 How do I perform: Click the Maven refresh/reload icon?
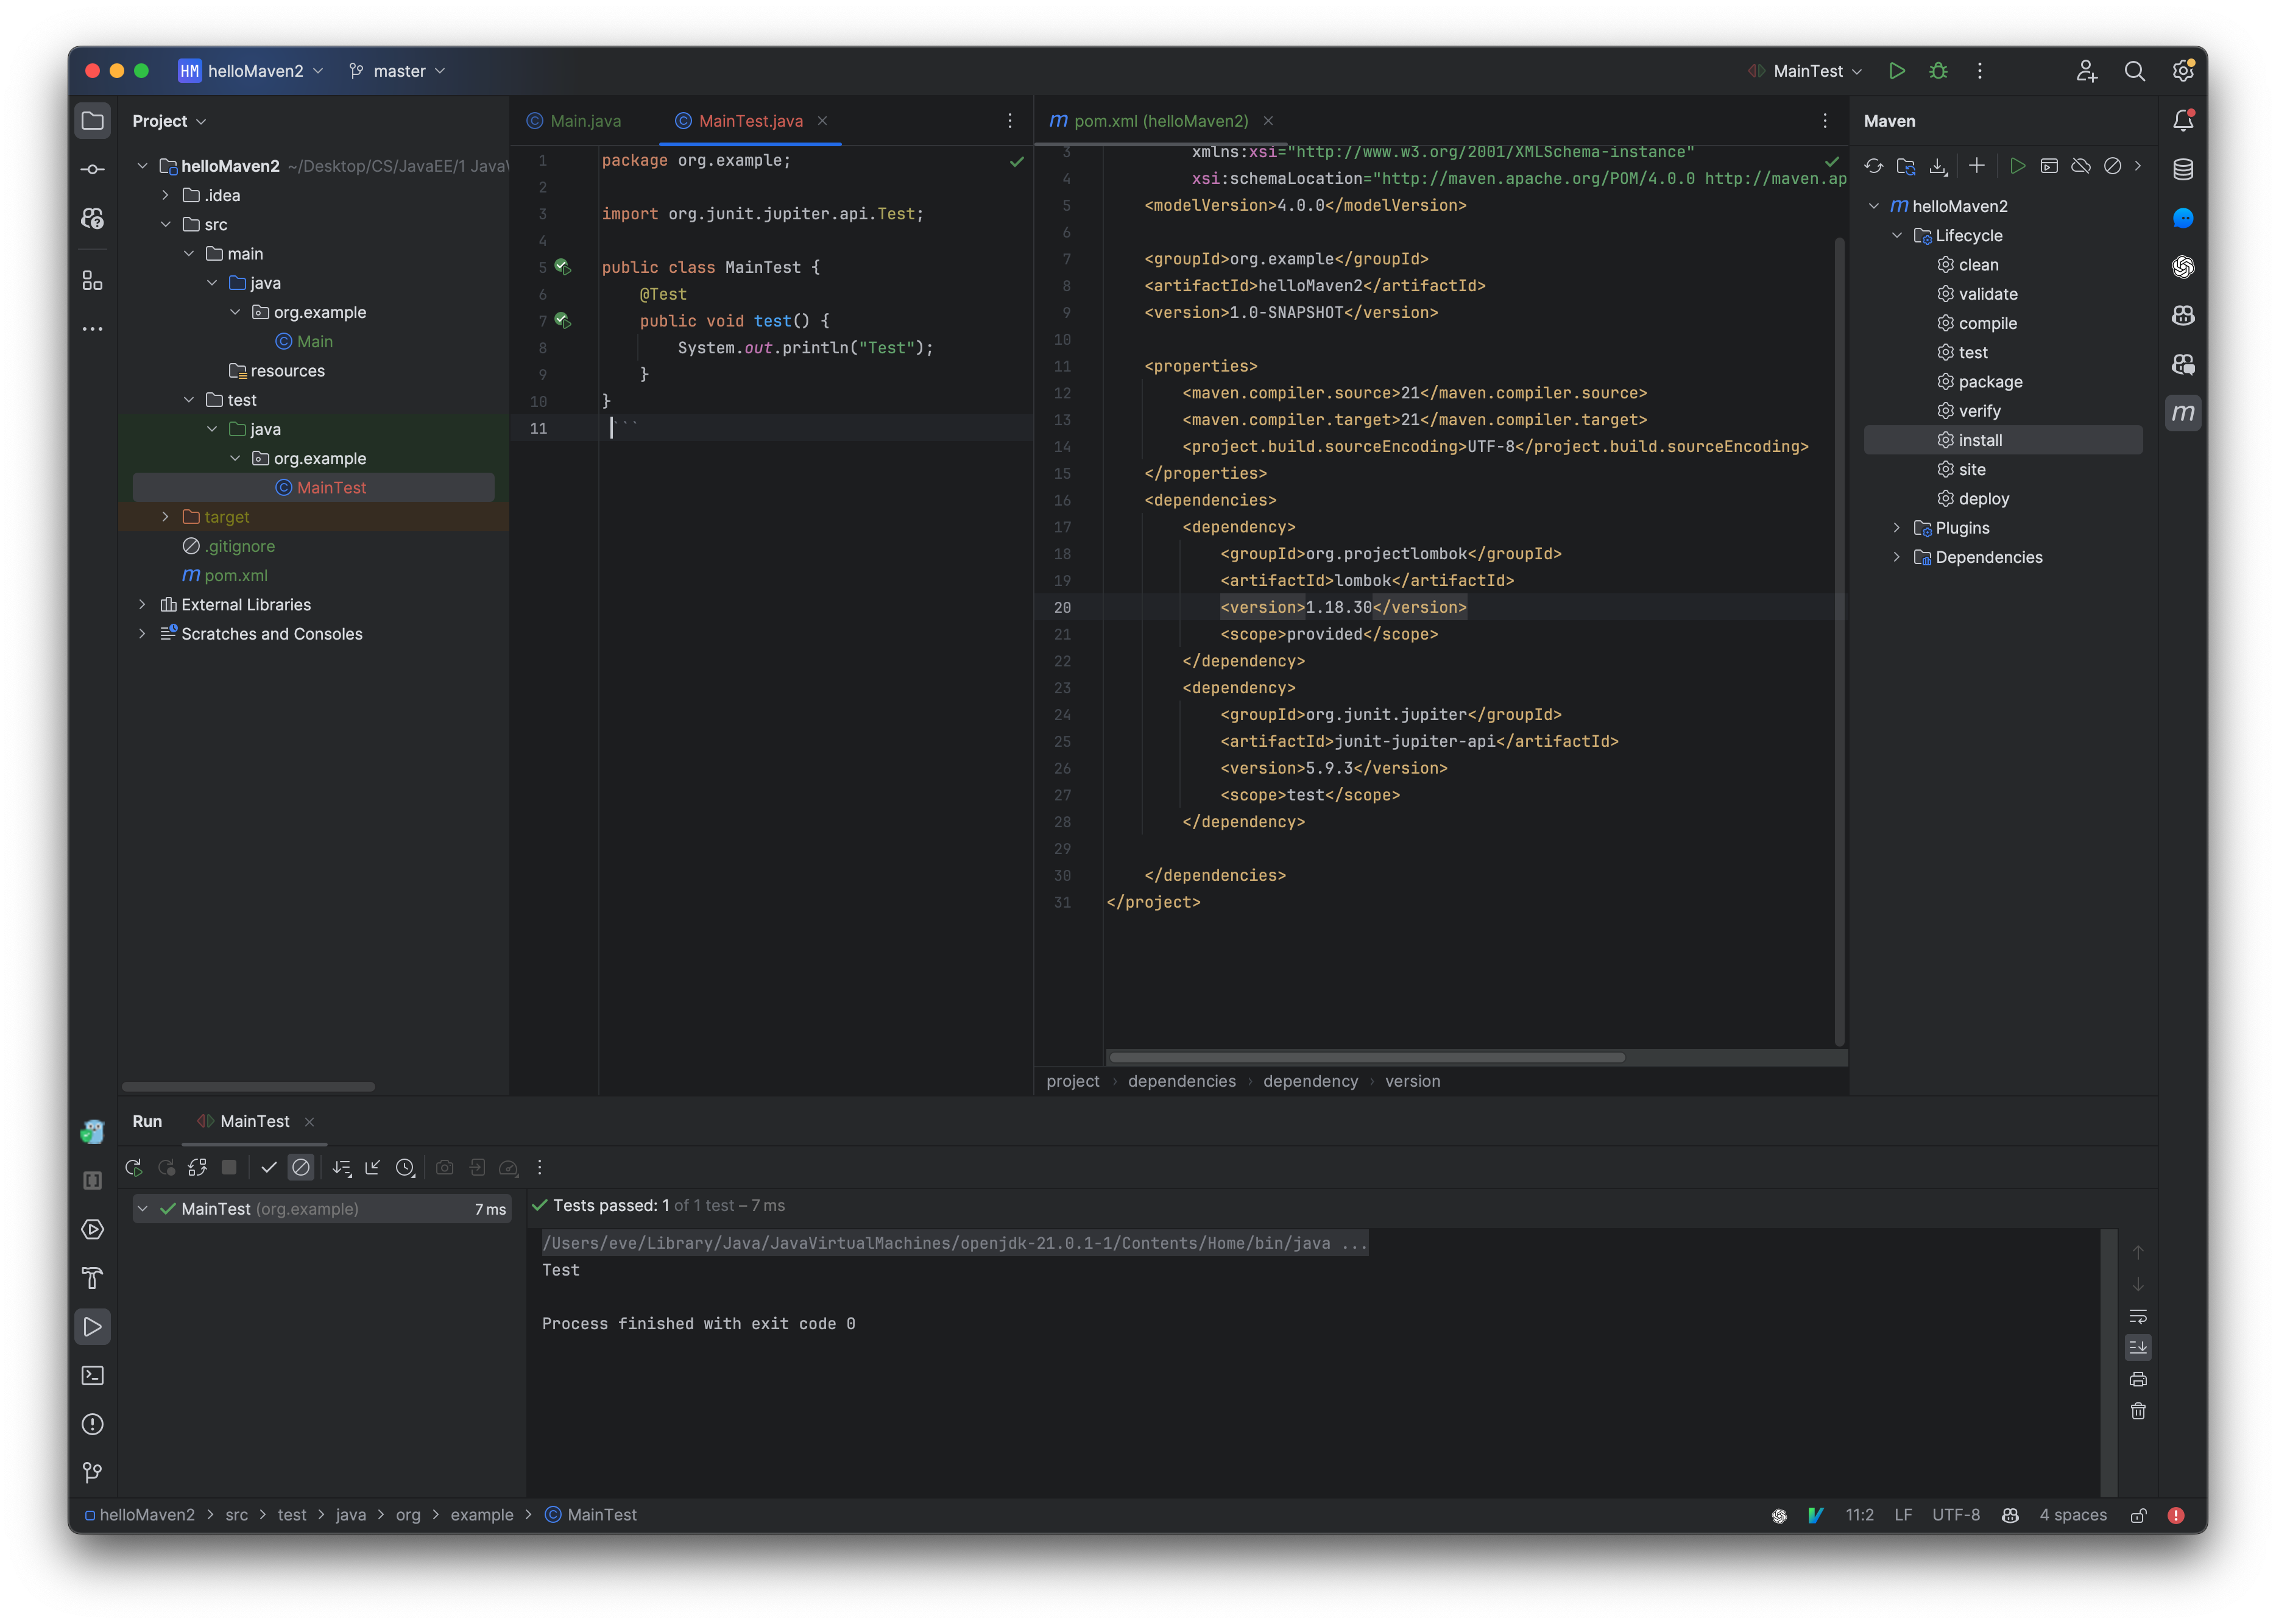(x=1875, y=165)
